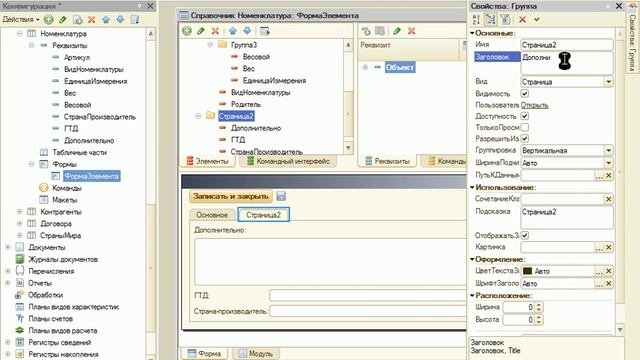Clear ШрифтЗаголовка value with X
This screenshot has height=360, width=640.
tap(609, 283)
